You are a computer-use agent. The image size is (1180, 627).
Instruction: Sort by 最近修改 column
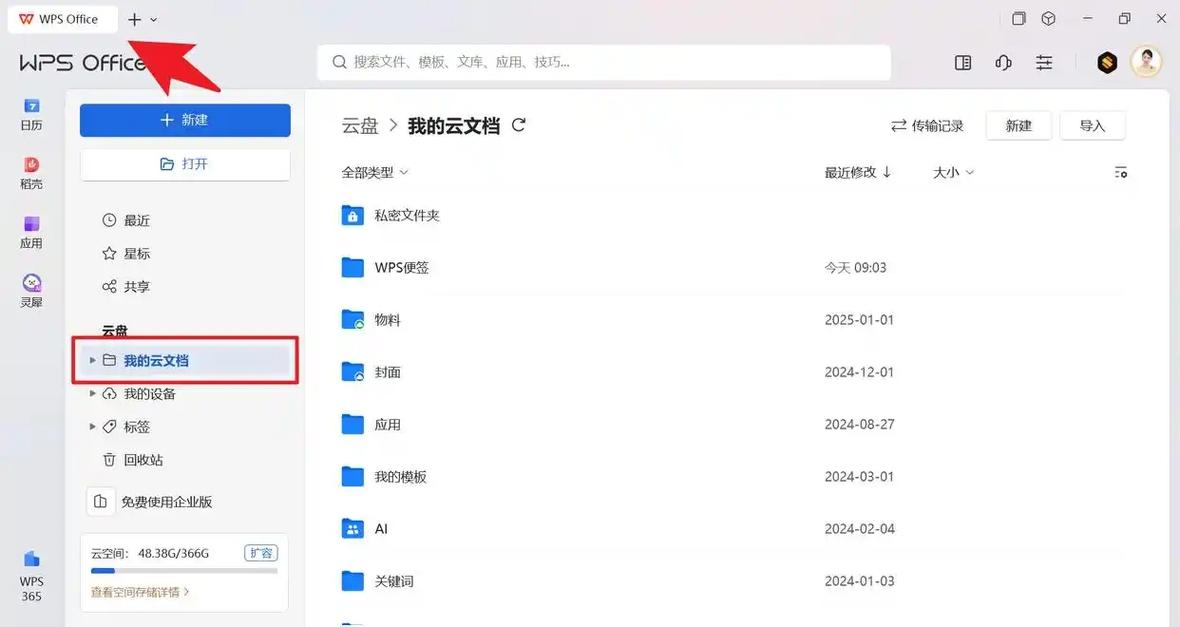tap(857, 172)
